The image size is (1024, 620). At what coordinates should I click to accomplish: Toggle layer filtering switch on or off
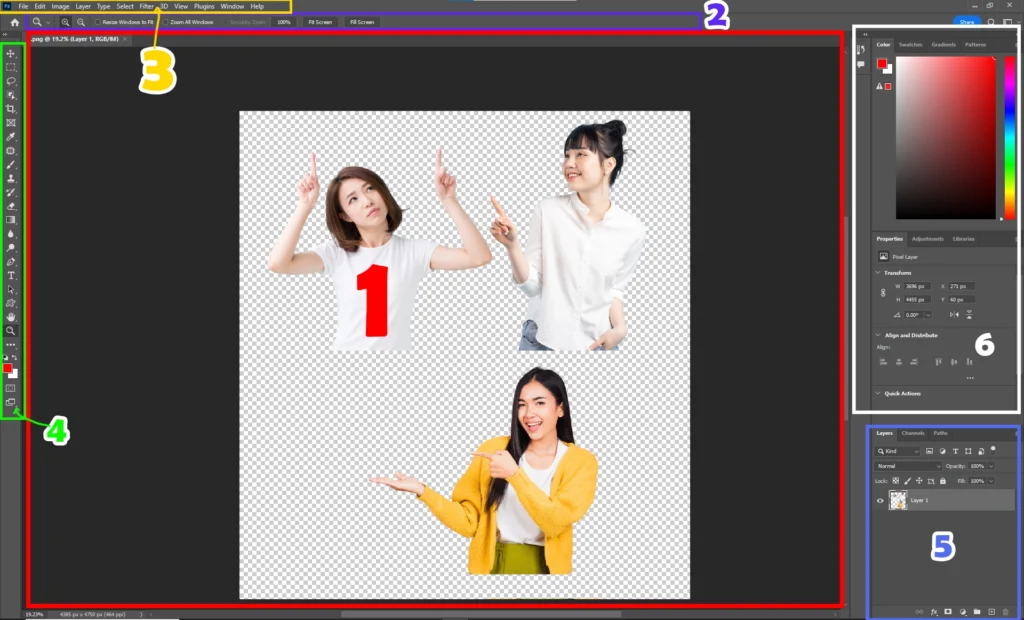[x=993, y=449]
